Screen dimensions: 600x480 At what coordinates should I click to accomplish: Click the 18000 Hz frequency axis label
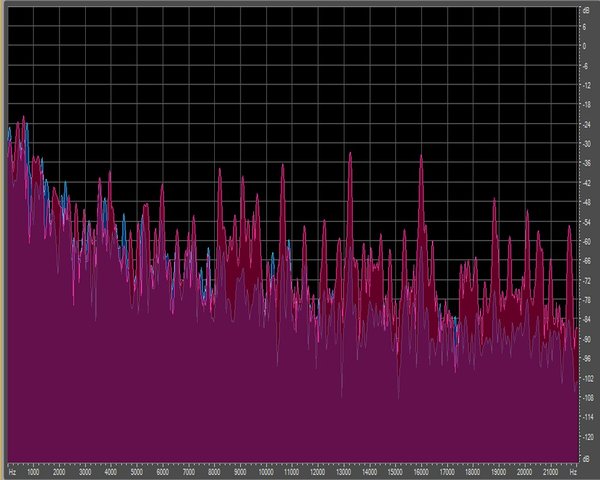coord(473,472)
